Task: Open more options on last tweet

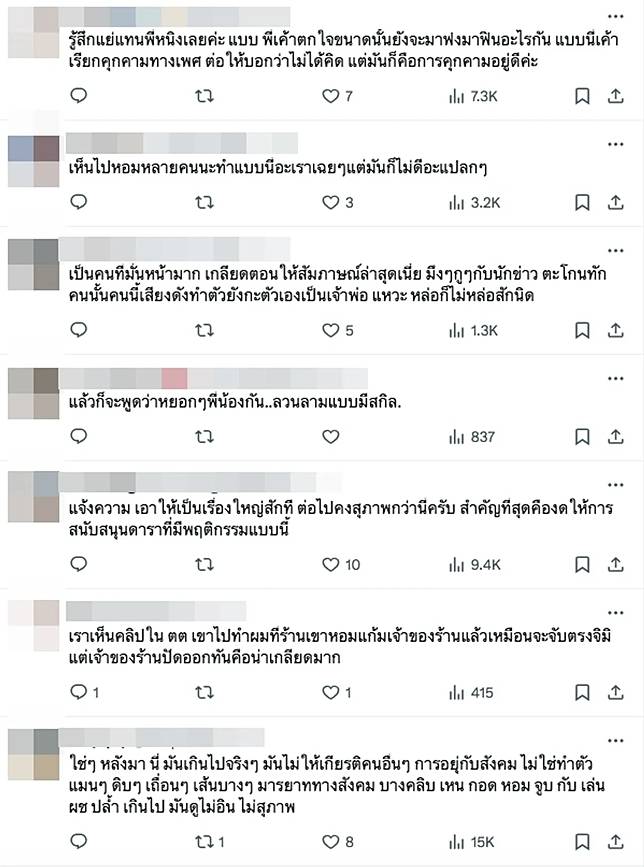Action: point(615,740)
